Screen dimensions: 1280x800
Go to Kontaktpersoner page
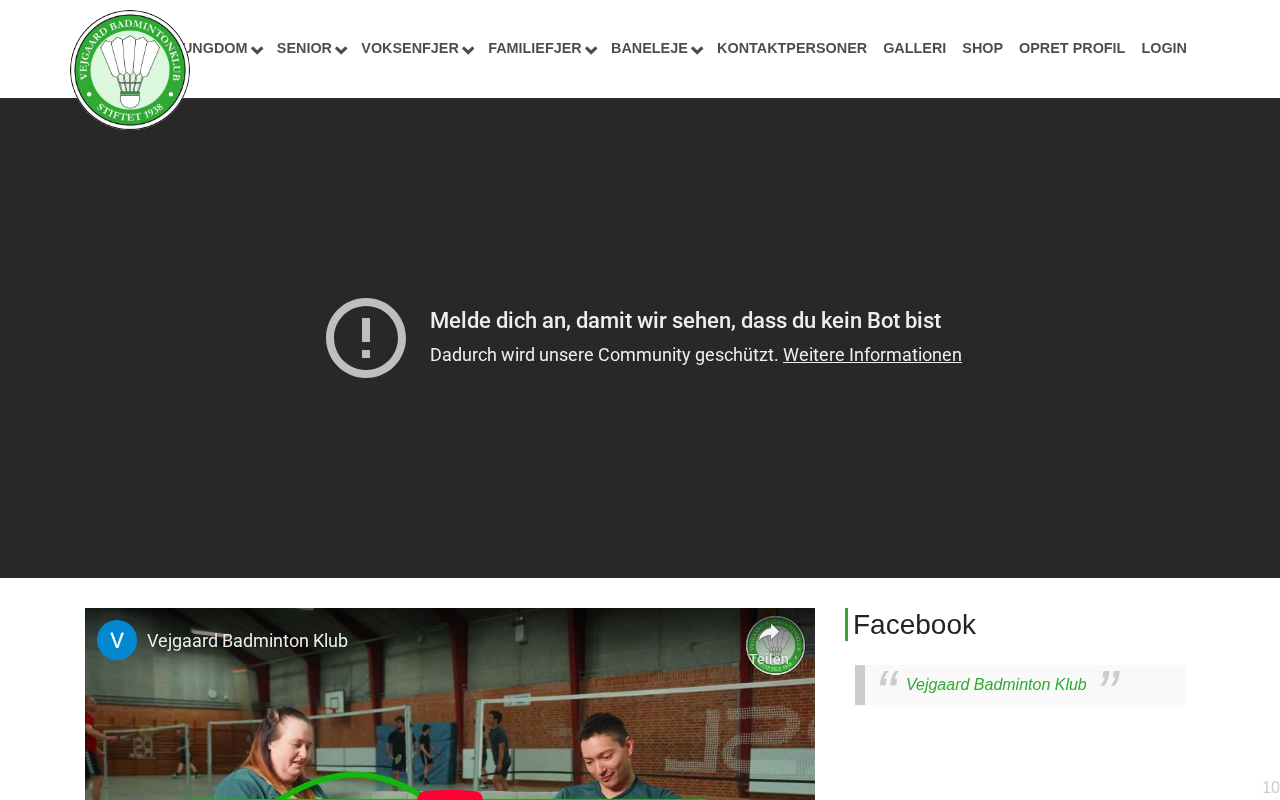tap(792, 48)
